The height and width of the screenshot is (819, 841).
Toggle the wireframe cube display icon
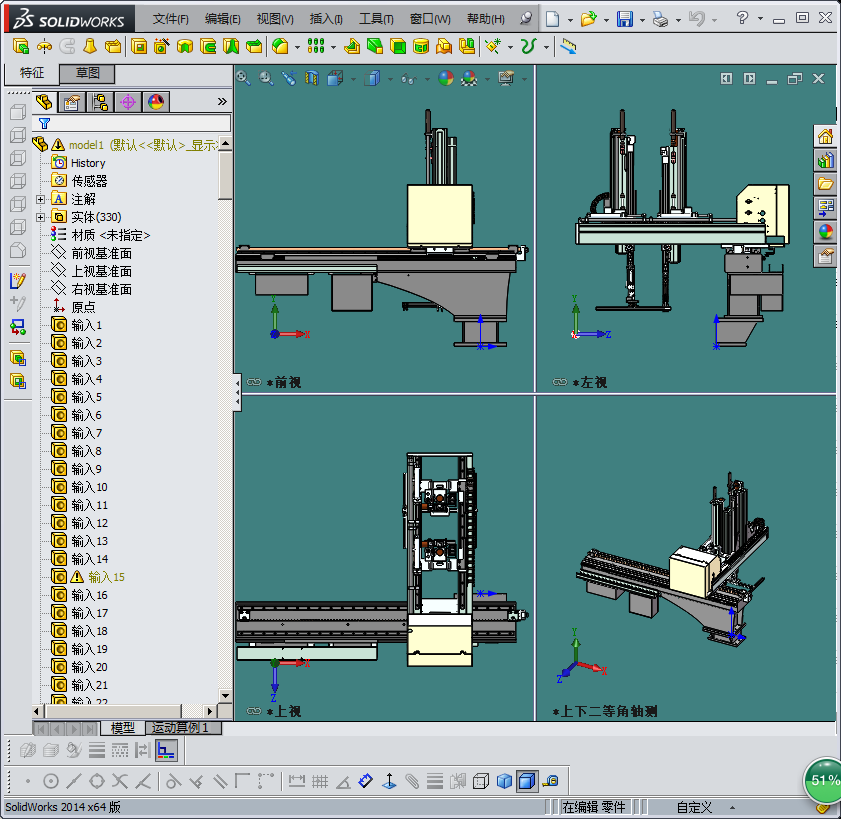click(481, 781)
